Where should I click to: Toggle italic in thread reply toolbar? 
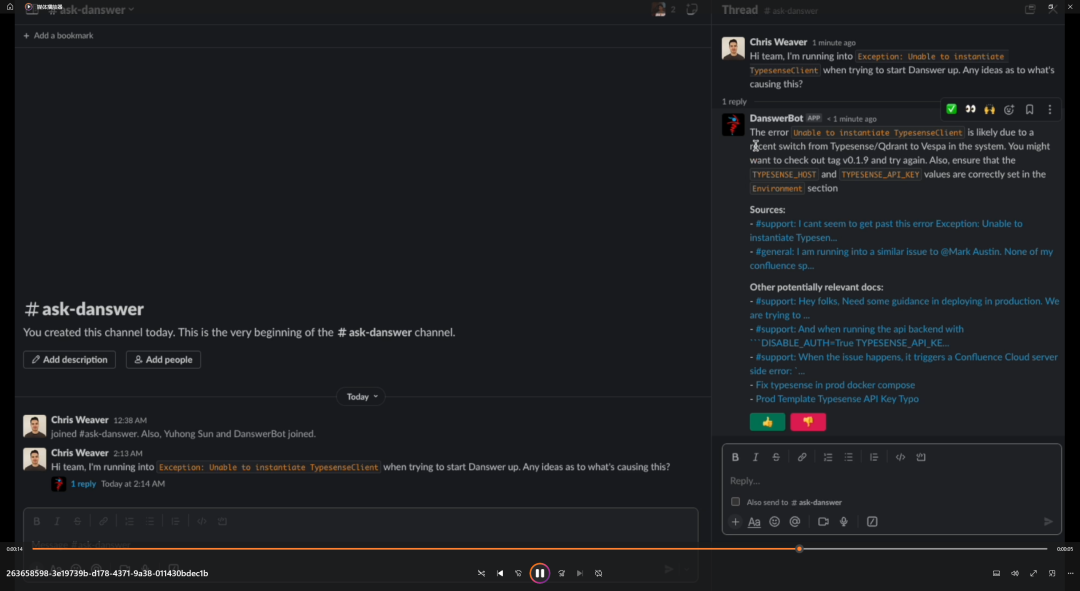click(x=756, y=457)
